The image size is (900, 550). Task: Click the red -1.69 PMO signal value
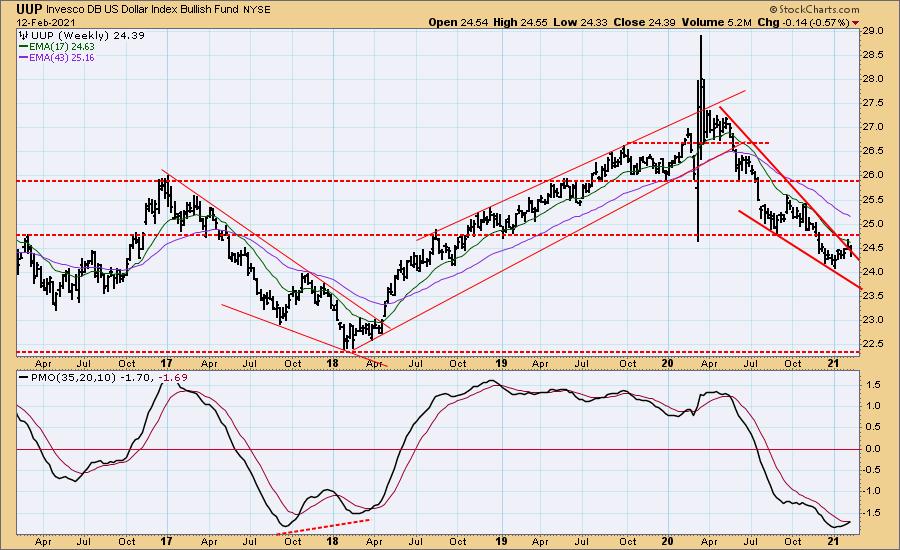(173, 378)
